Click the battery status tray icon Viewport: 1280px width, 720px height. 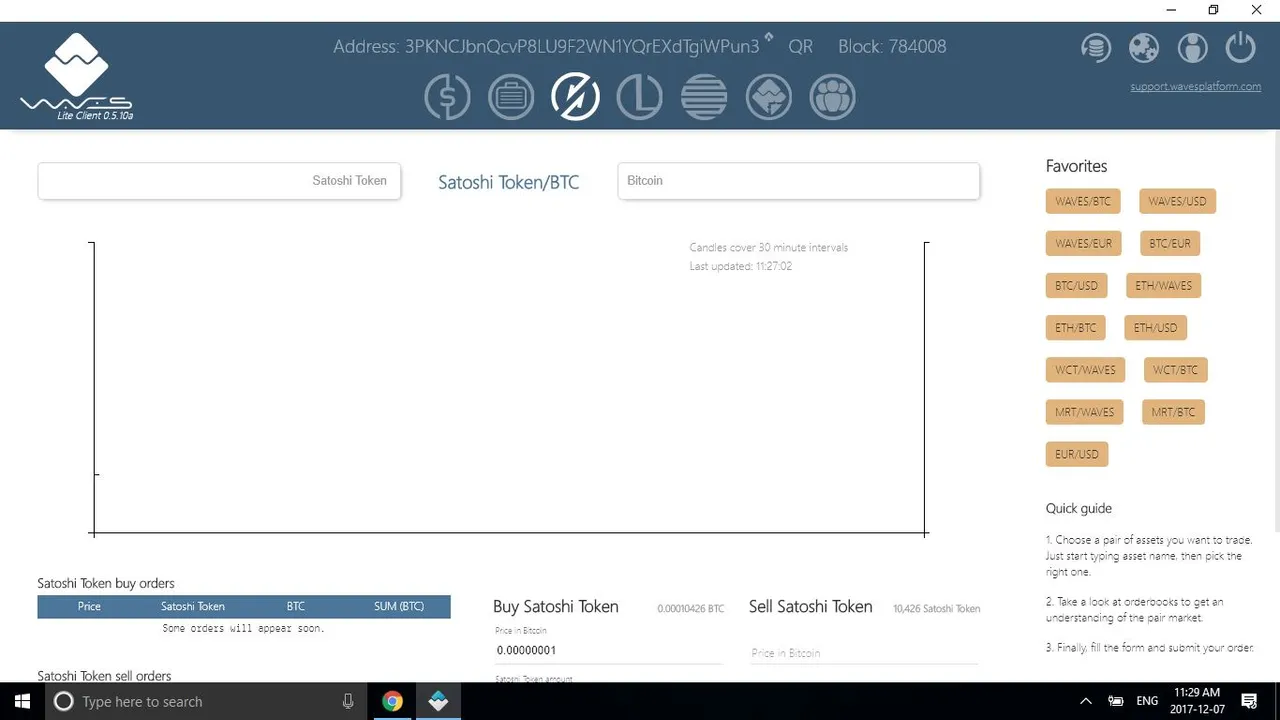tap(1116, 701)
